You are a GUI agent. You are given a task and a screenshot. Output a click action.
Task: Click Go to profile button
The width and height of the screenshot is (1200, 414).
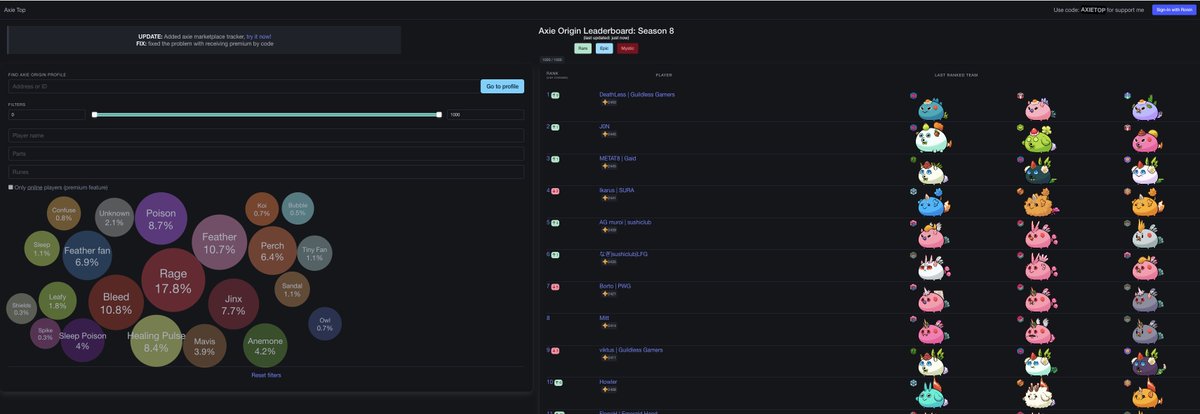point(502,87)
